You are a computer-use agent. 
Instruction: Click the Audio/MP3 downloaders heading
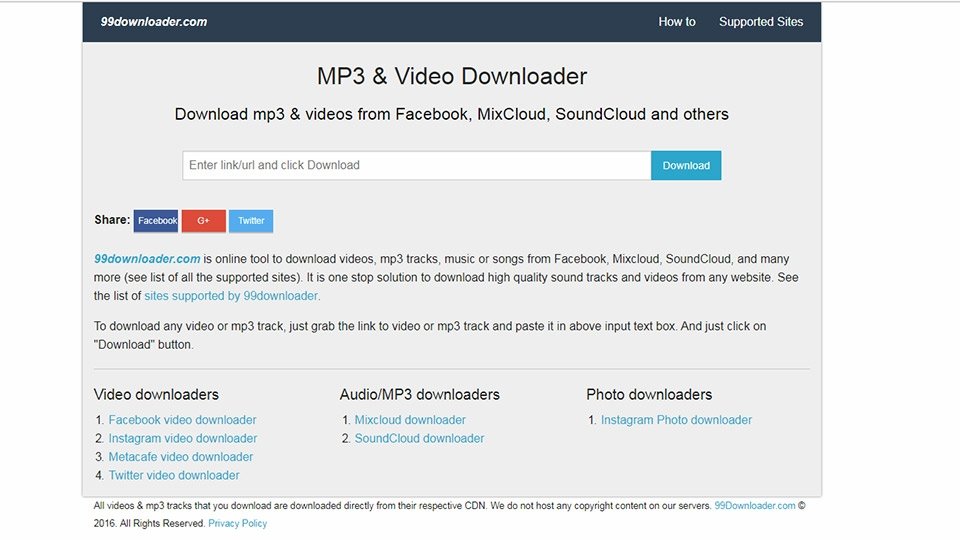(419, 394)
